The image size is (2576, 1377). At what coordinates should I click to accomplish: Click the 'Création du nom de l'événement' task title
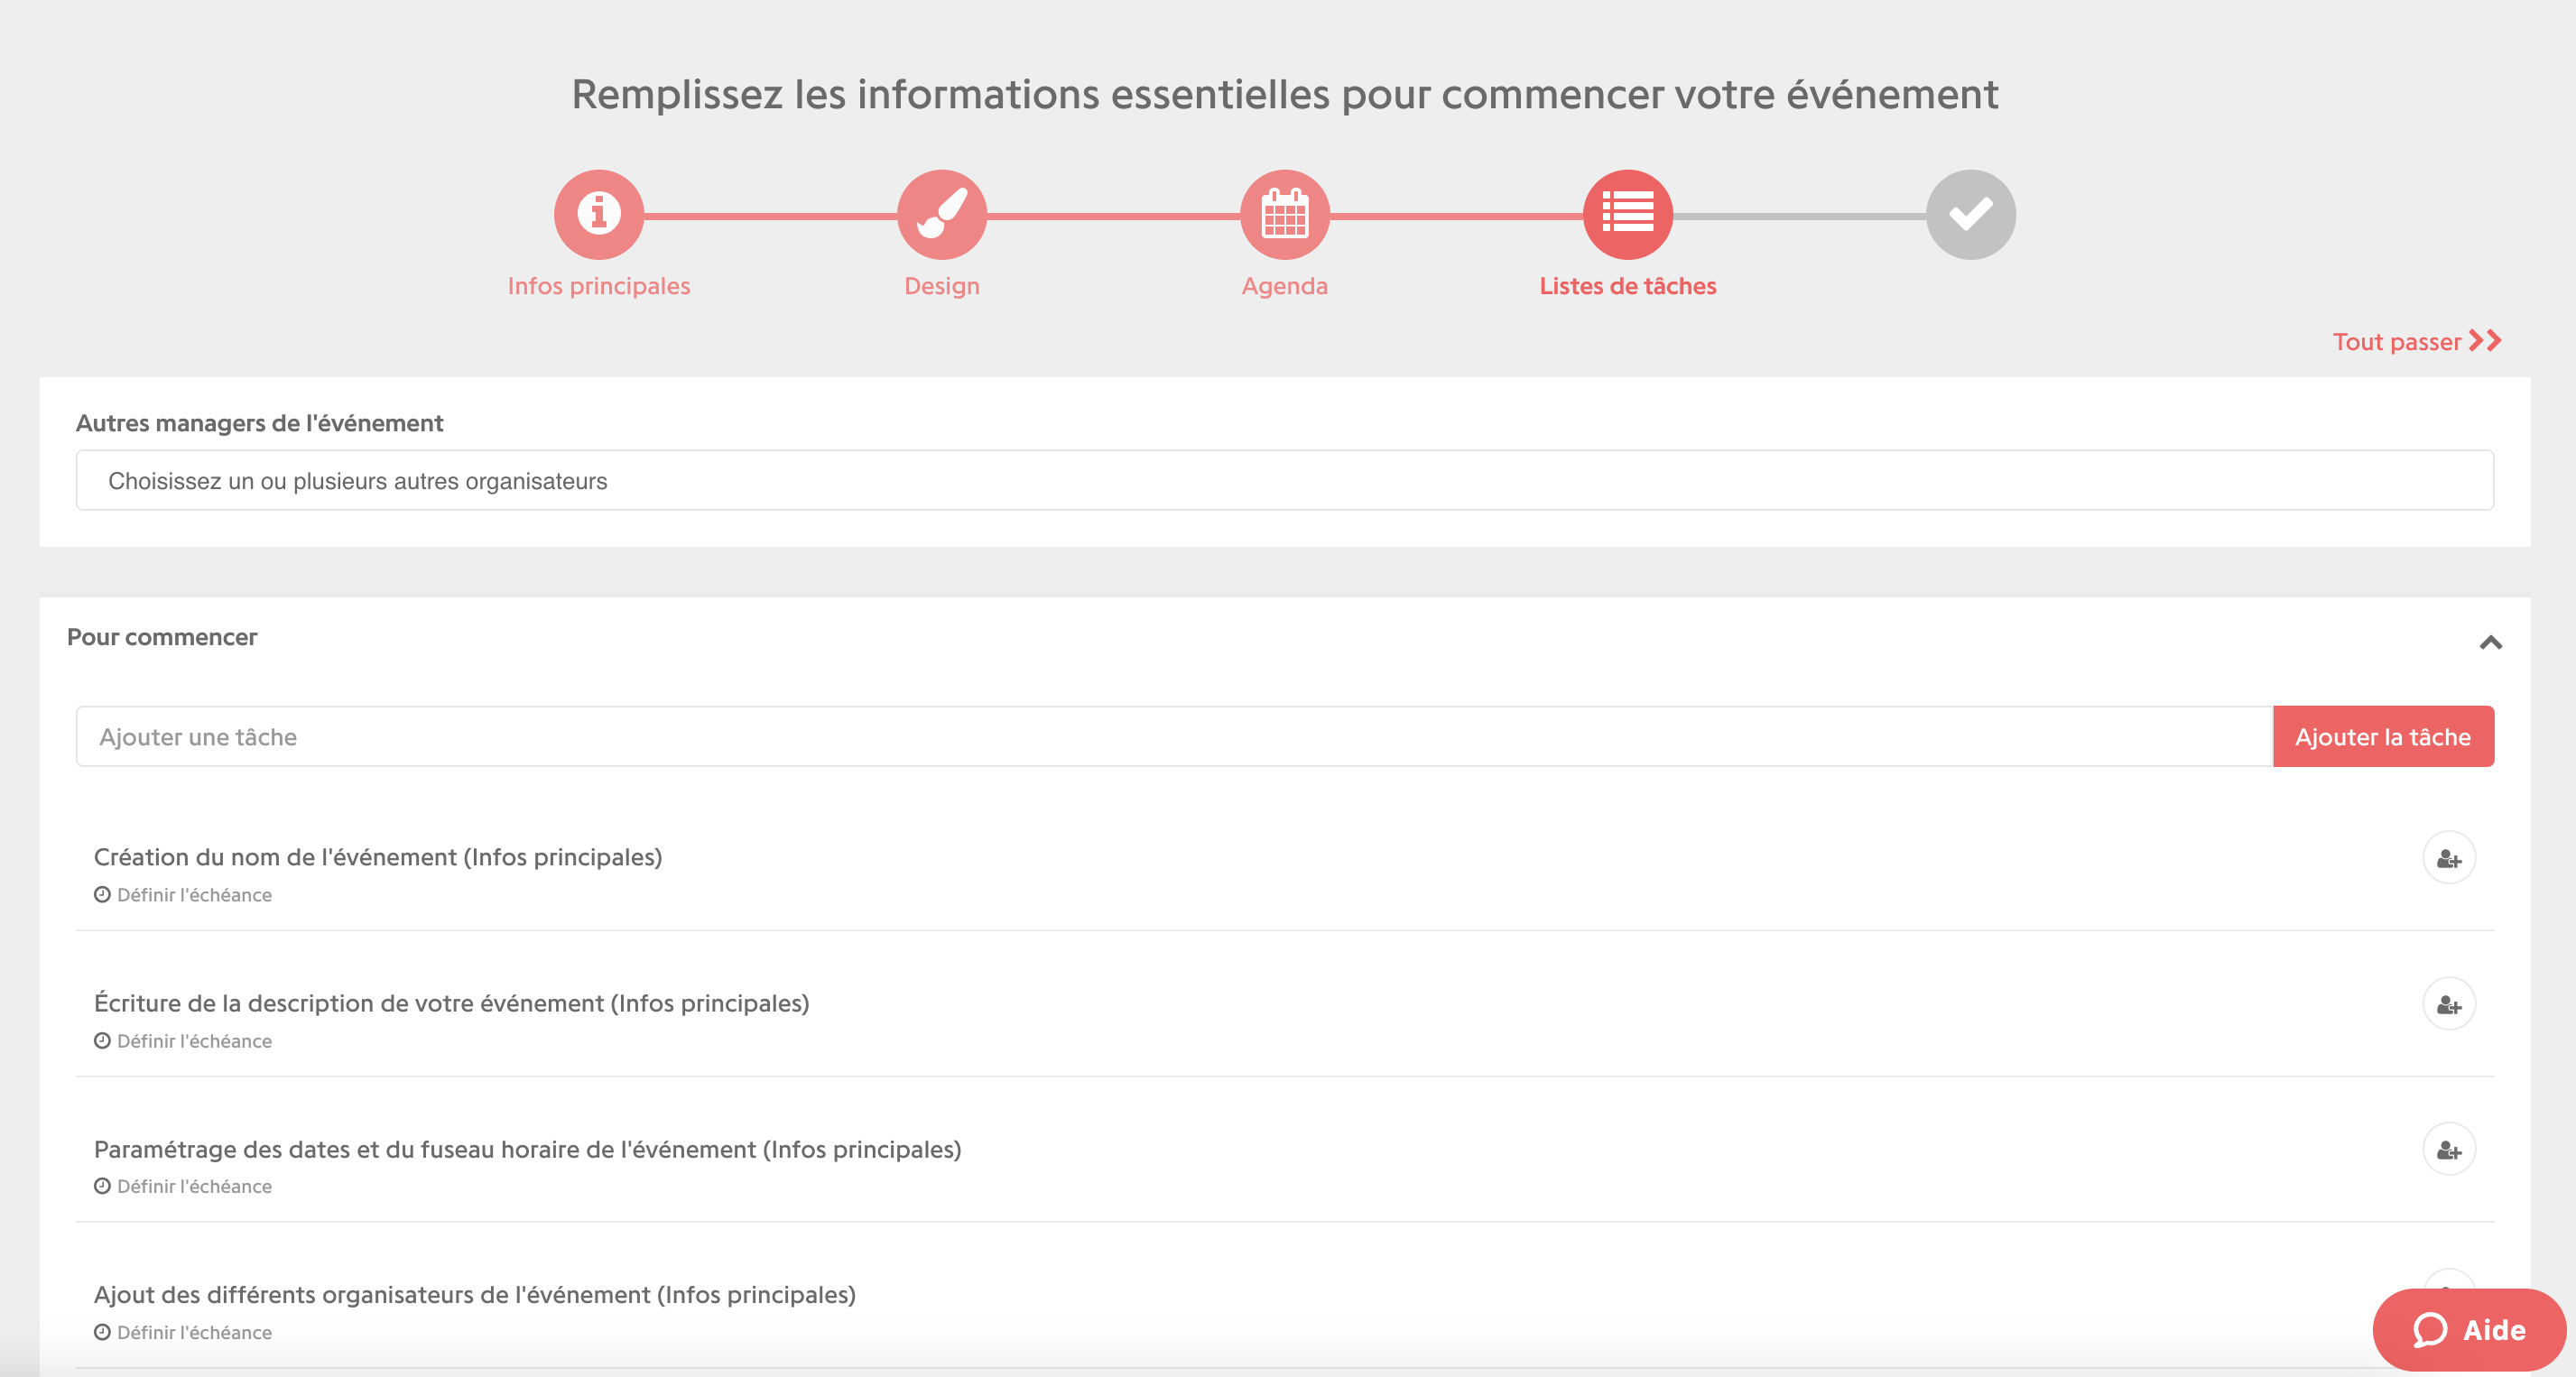point(378,857)
